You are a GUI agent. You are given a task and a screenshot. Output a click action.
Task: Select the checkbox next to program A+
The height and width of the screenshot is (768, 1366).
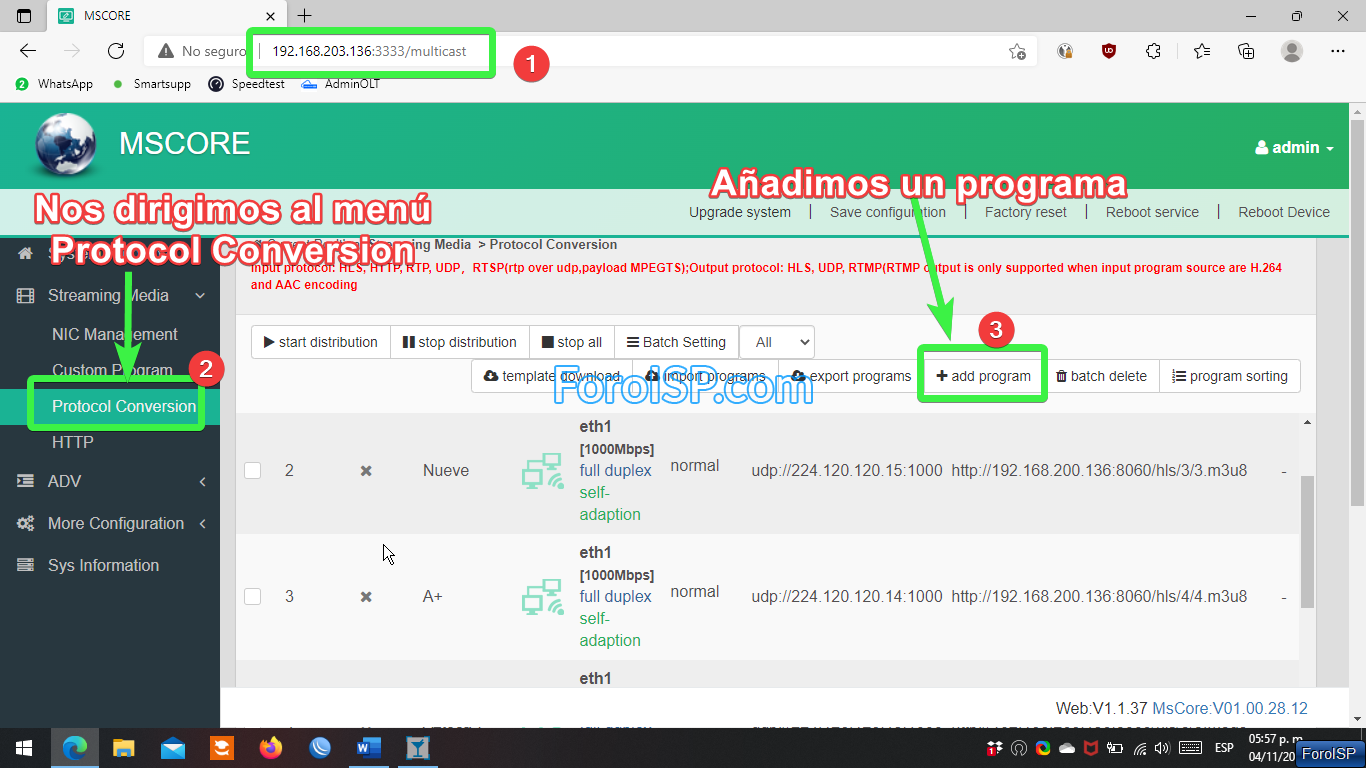(x=252, y=596)
